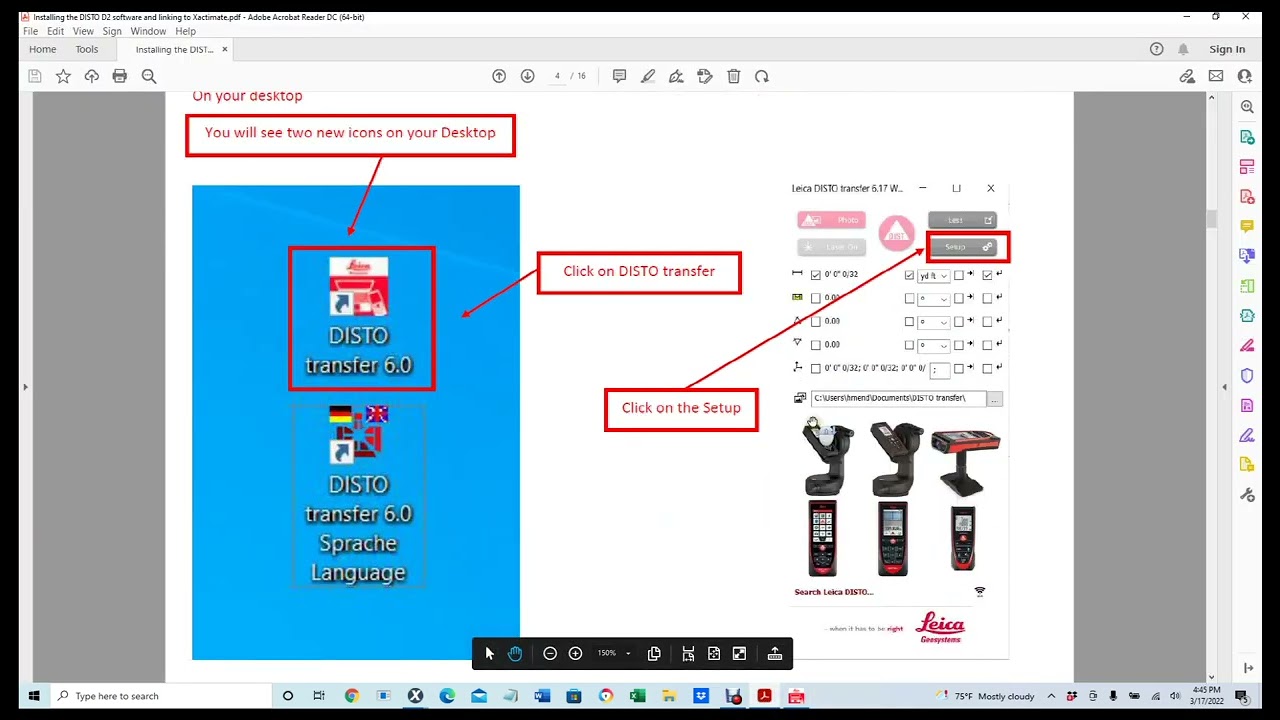Open the pink Redact pen tool in right pane
1280x720 pixels.
point(1247,345)
